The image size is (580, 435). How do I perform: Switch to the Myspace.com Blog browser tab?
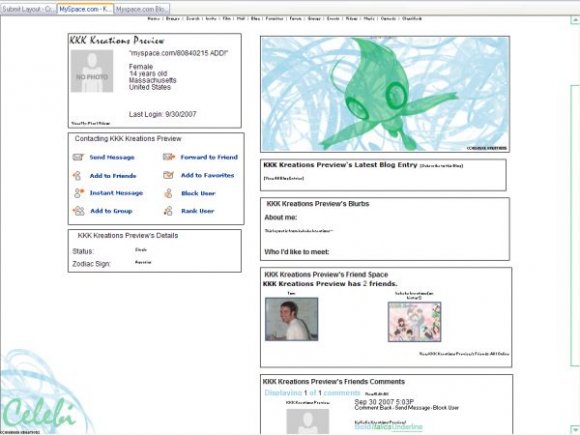[141, 9]
